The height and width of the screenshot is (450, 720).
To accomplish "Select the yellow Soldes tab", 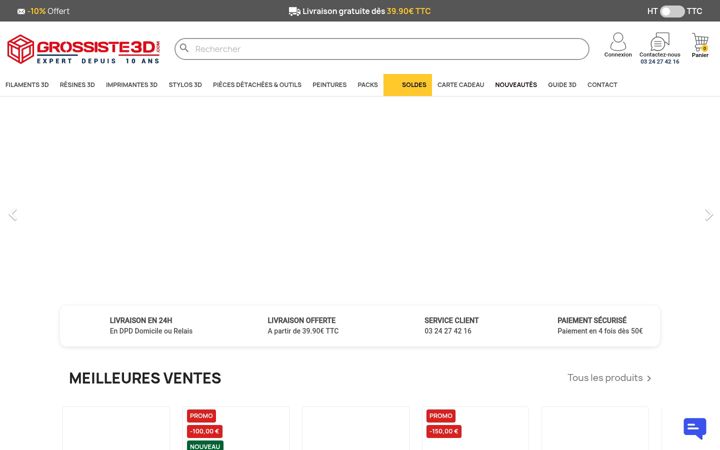I will pos(408,85).
